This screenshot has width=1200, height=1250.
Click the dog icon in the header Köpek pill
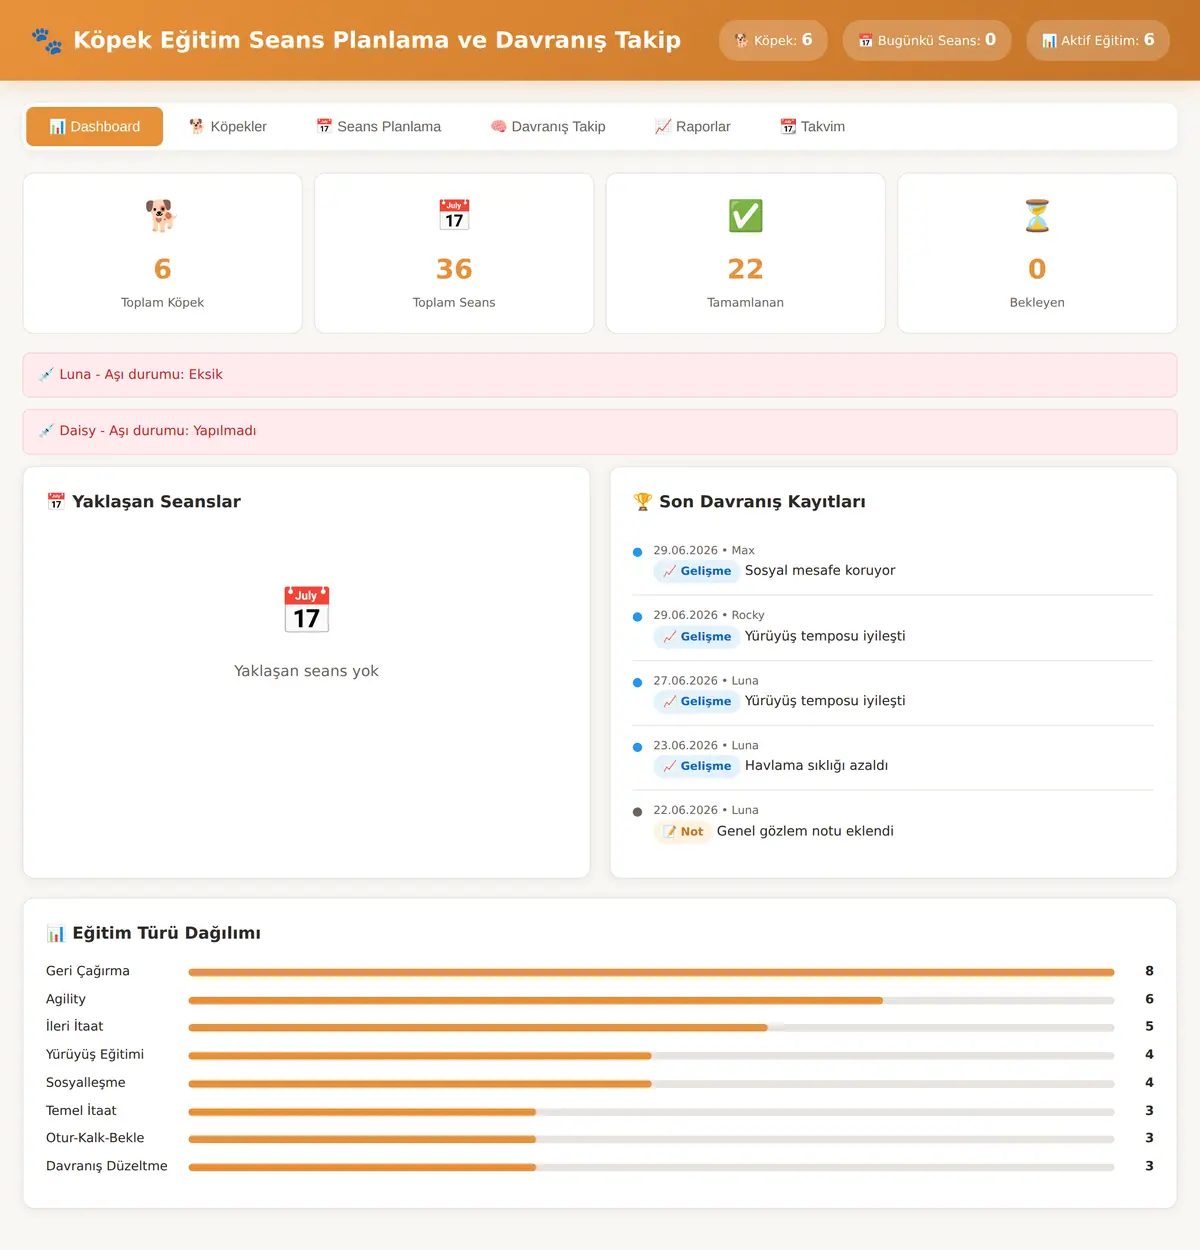pos(742,41)
